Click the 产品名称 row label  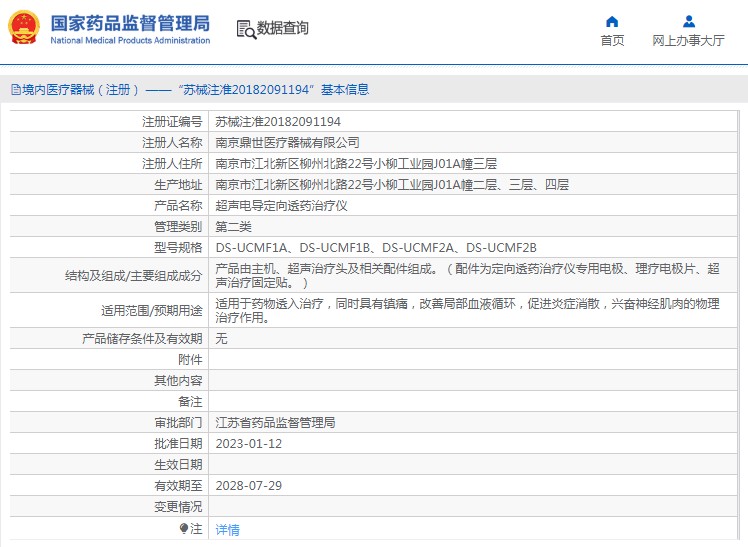(178, 206)
